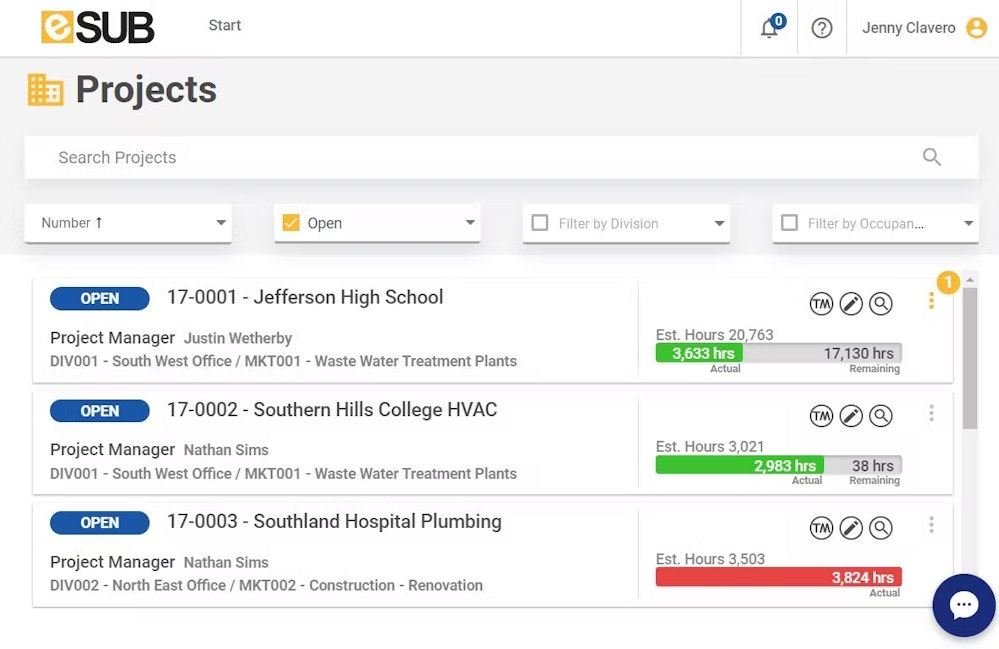Click the T&M icon for Jefferson High School
This screenshot has height=649, width=999.
click(821, 304)
